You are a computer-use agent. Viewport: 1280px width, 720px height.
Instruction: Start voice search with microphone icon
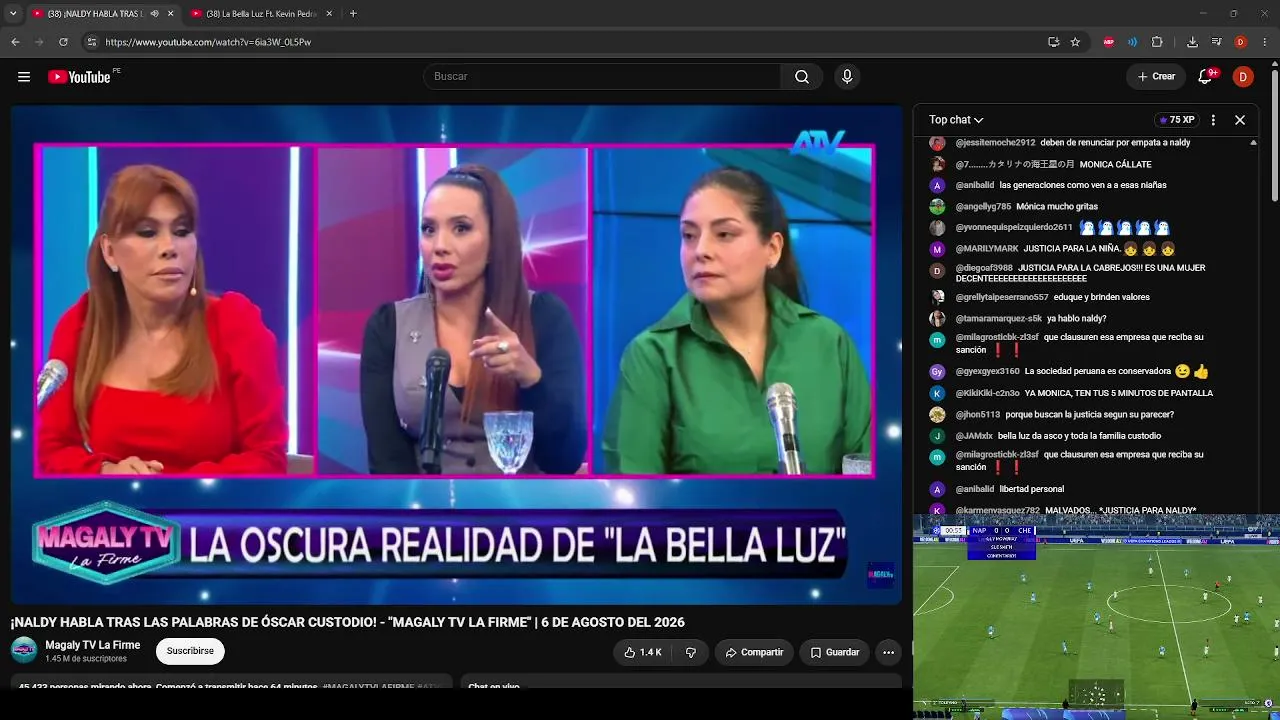pyautogui.click(x=847, y=77)
